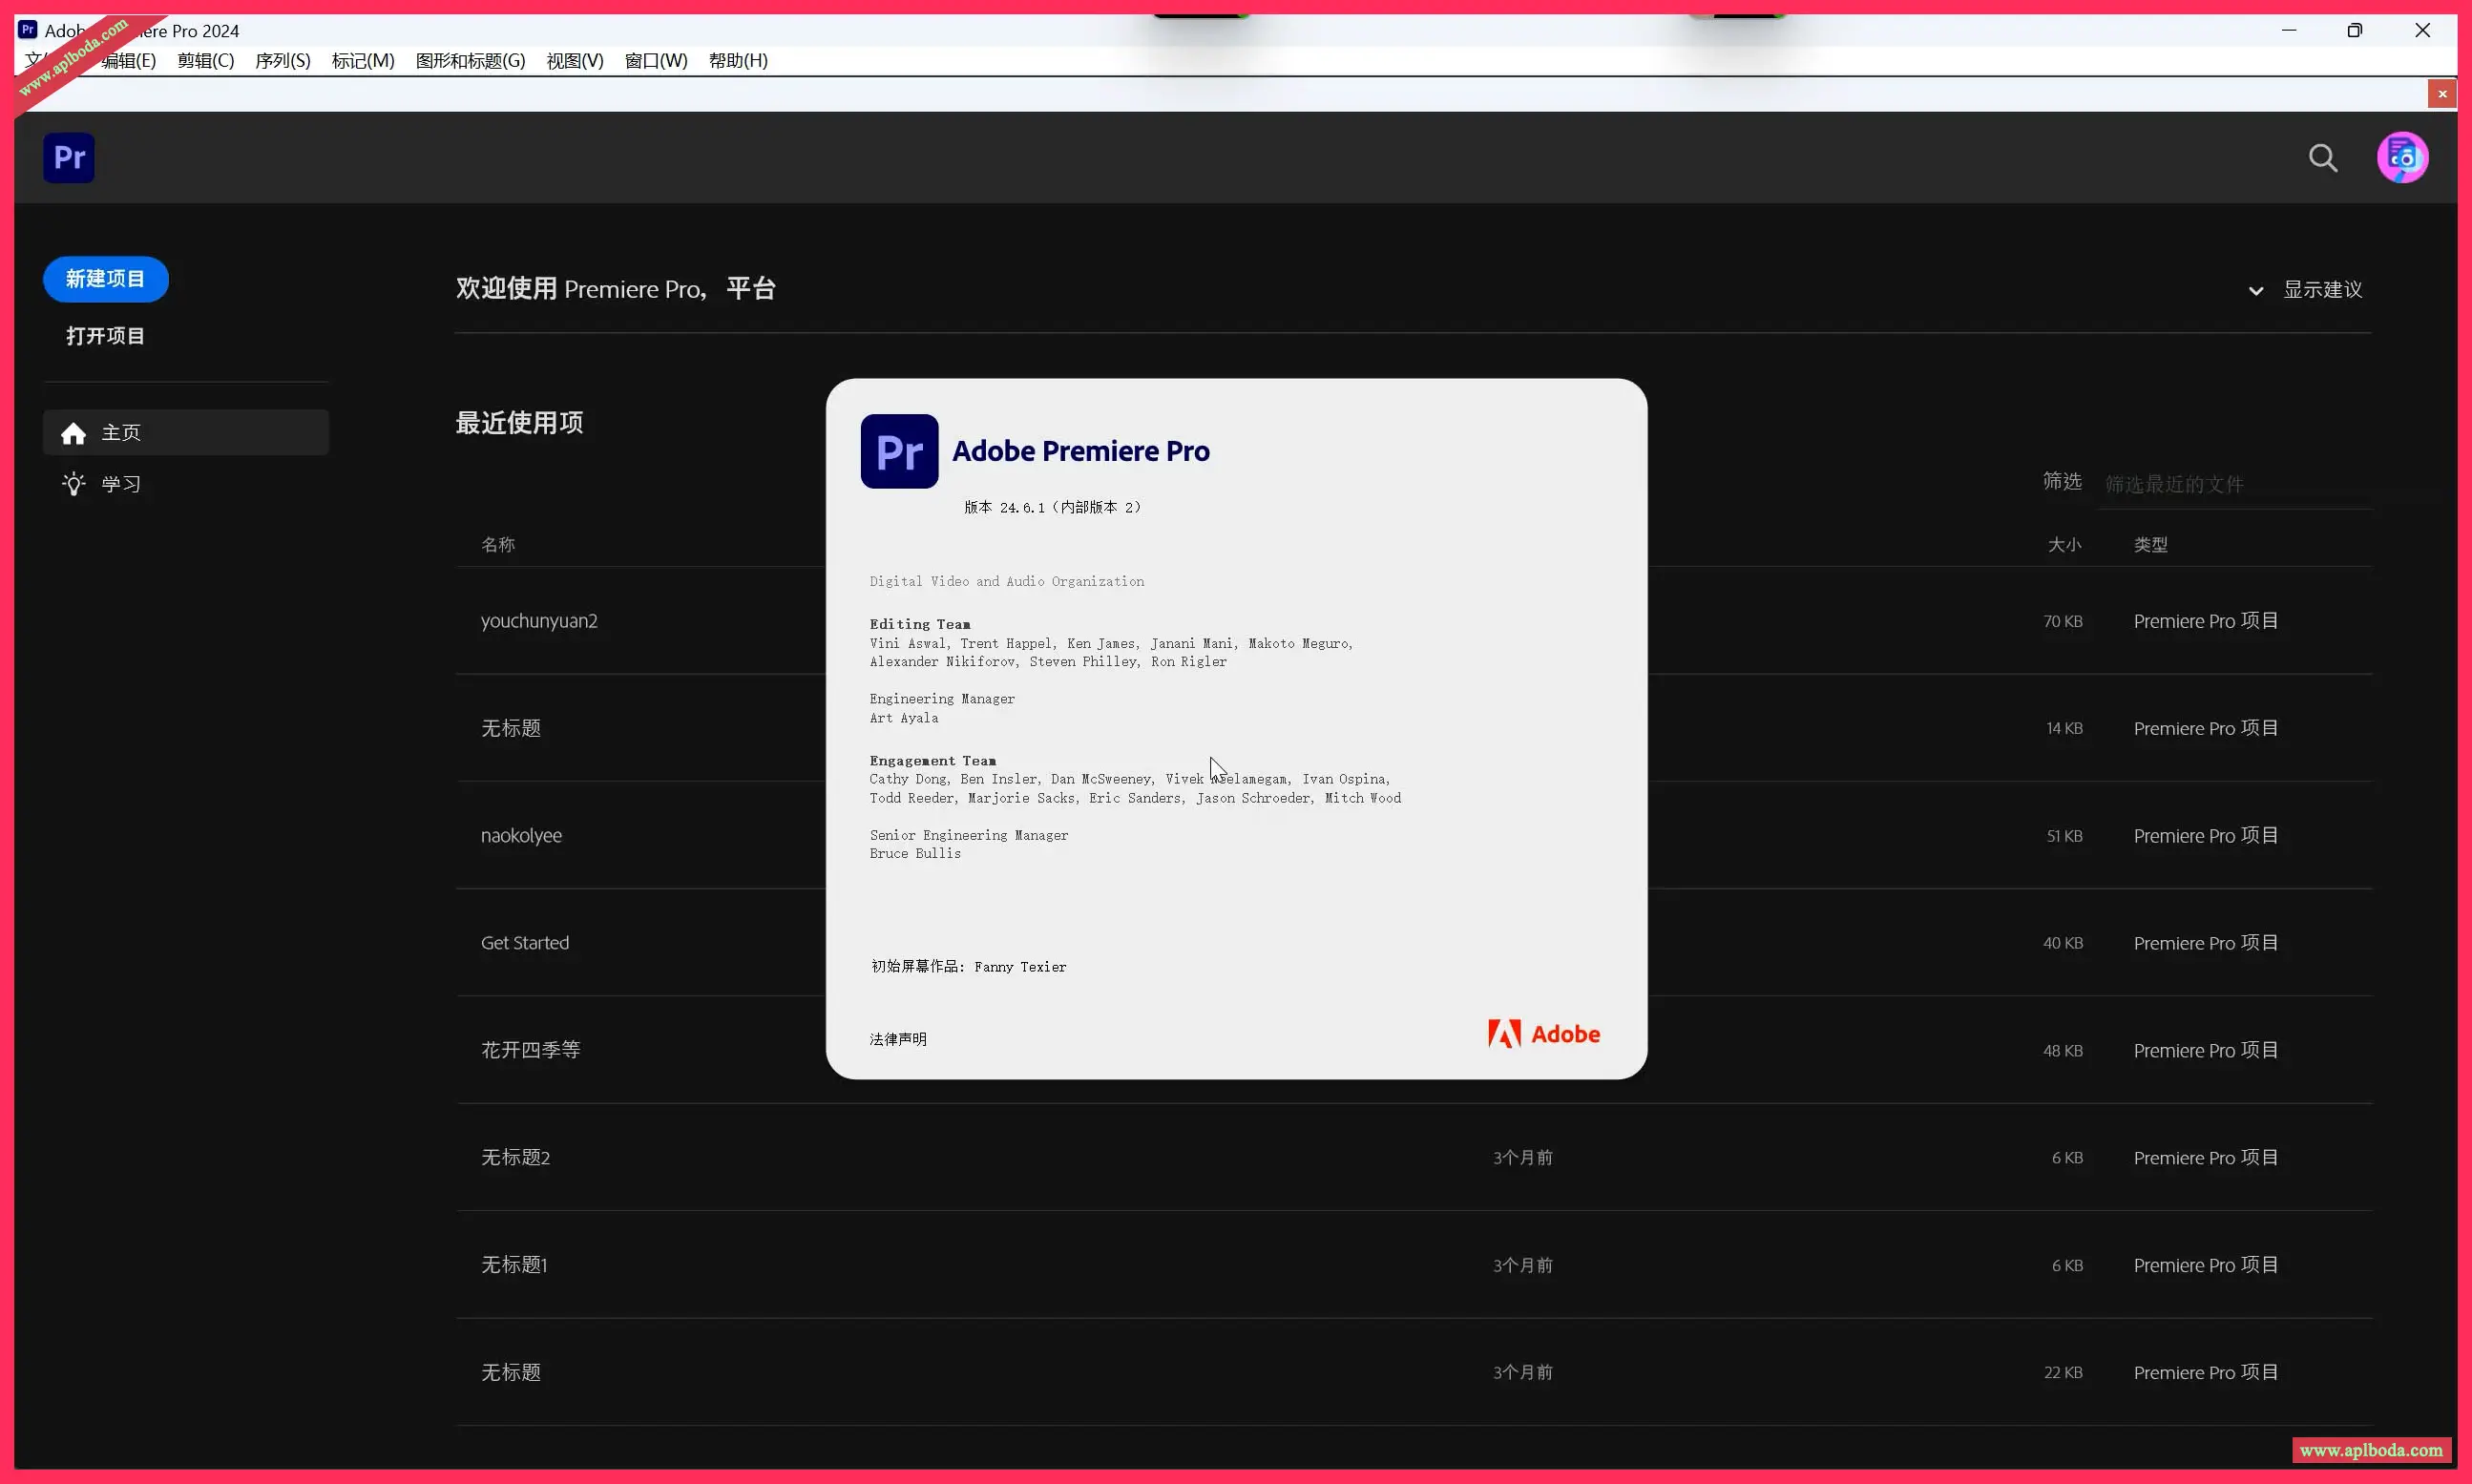Open the 帮助(H) menu

(x=738, y=60)
